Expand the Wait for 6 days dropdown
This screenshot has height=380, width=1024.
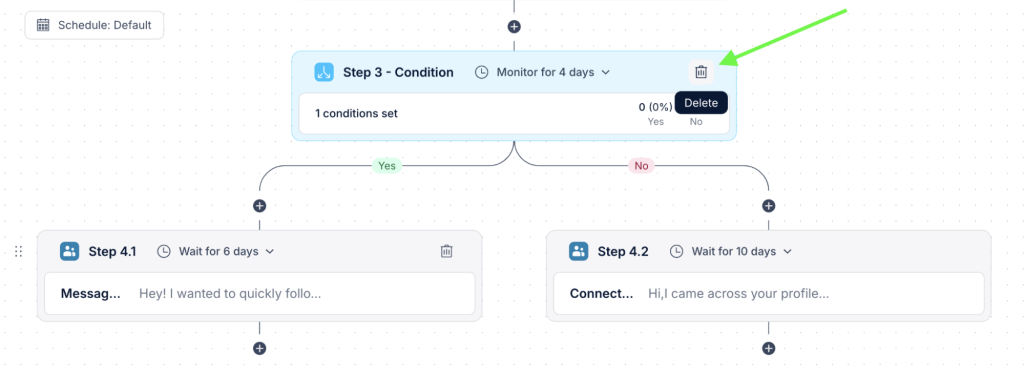click(216, 251)
